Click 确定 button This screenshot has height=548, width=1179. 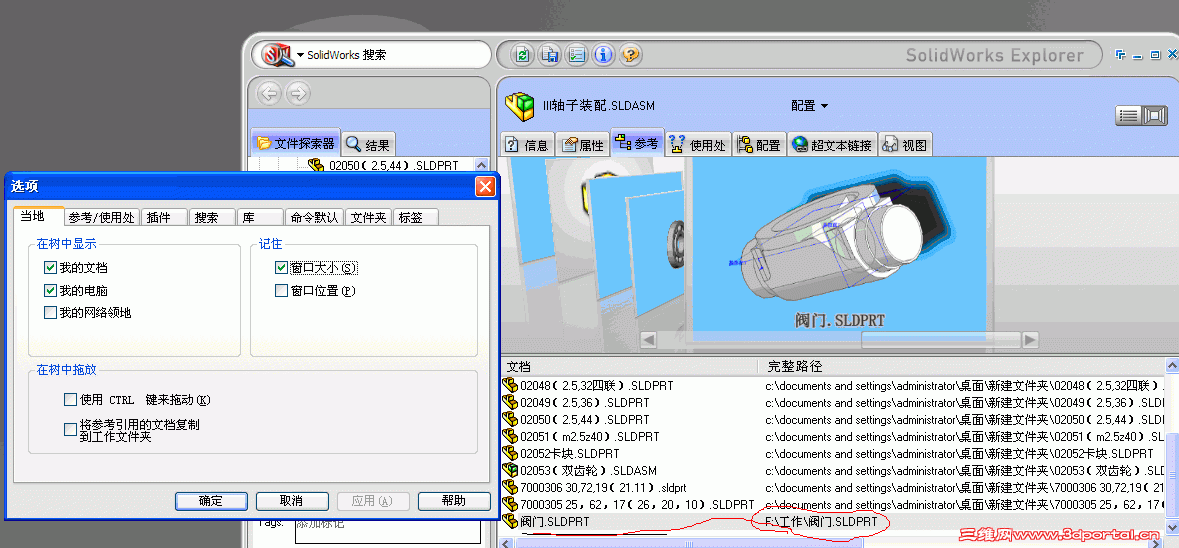(211, 501)
